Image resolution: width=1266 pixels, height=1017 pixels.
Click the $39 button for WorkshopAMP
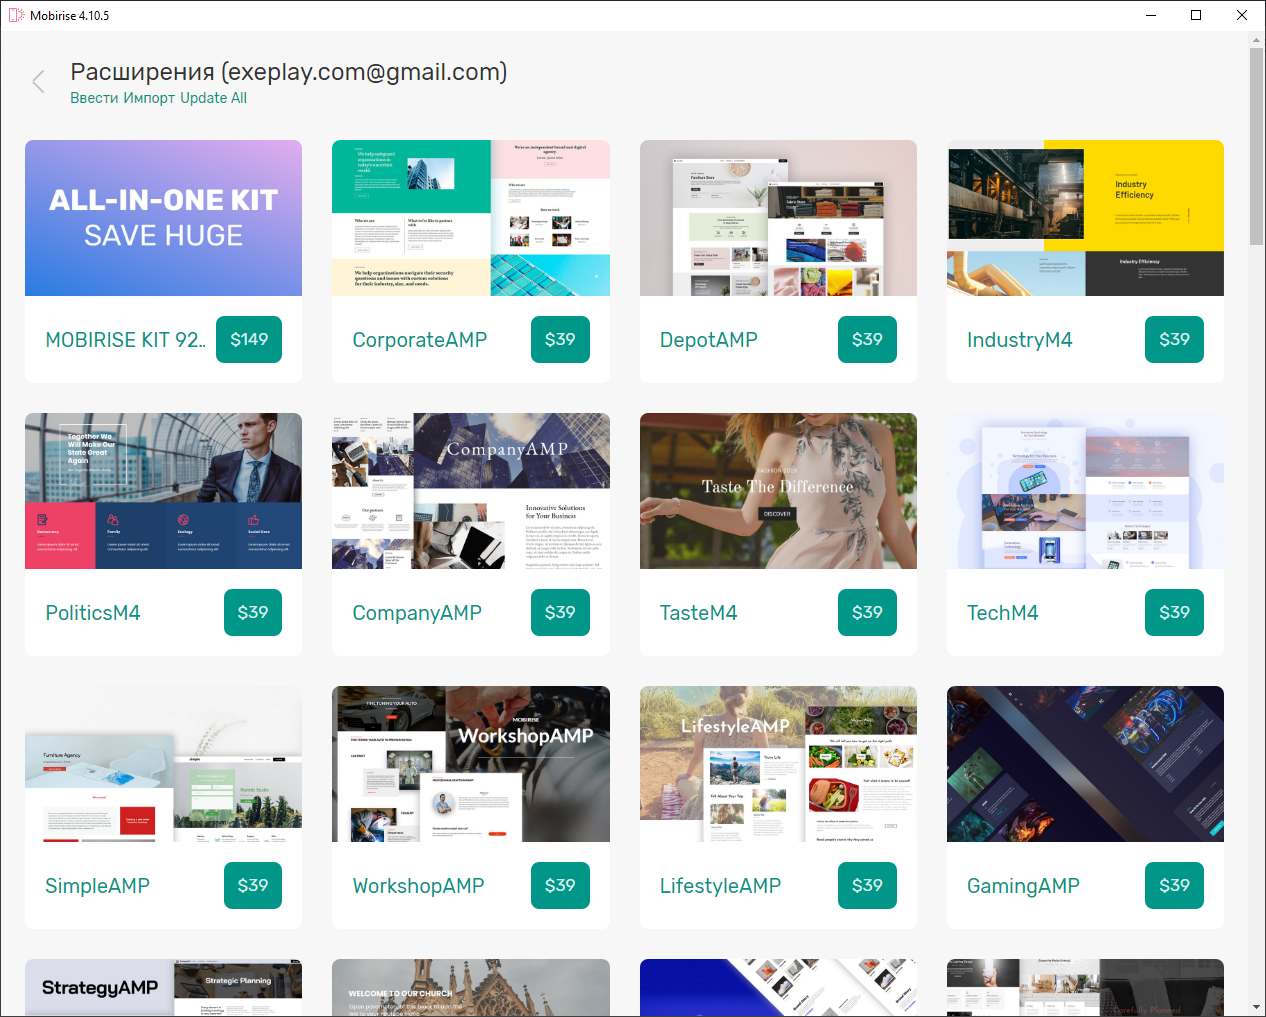pyautogui.click(x=560, y=885)
